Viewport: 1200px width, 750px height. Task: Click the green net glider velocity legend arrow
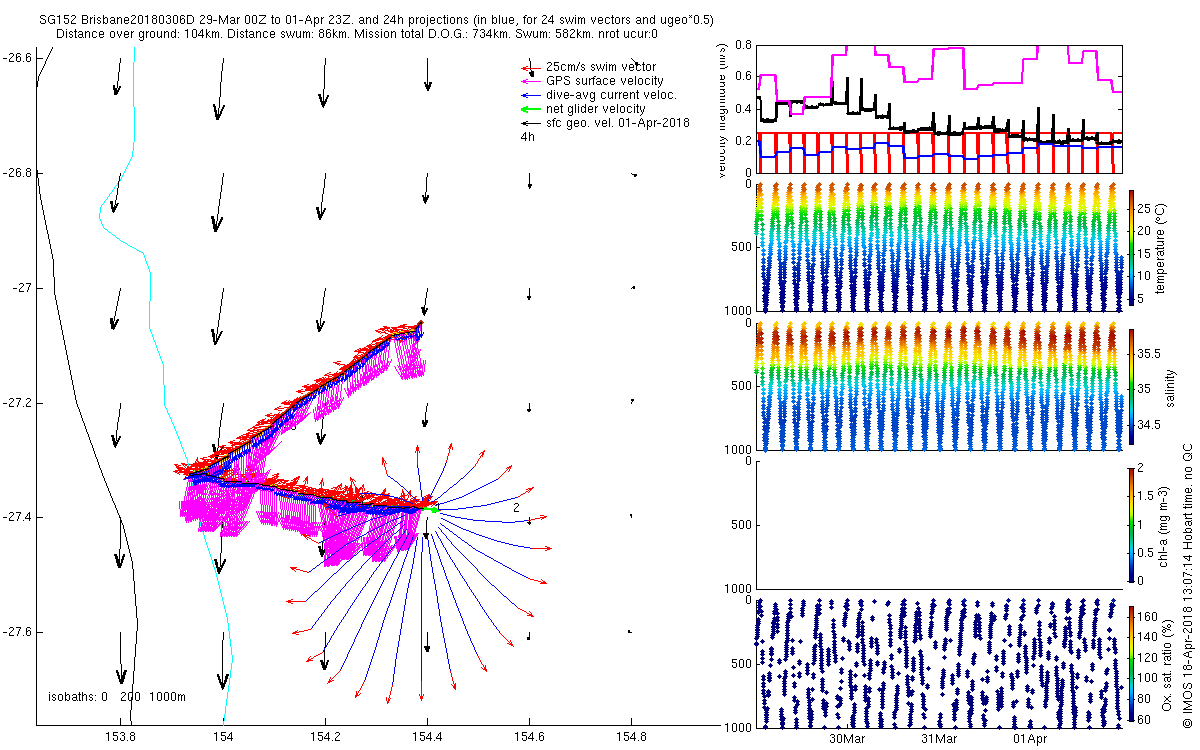[x=531, y=109]
